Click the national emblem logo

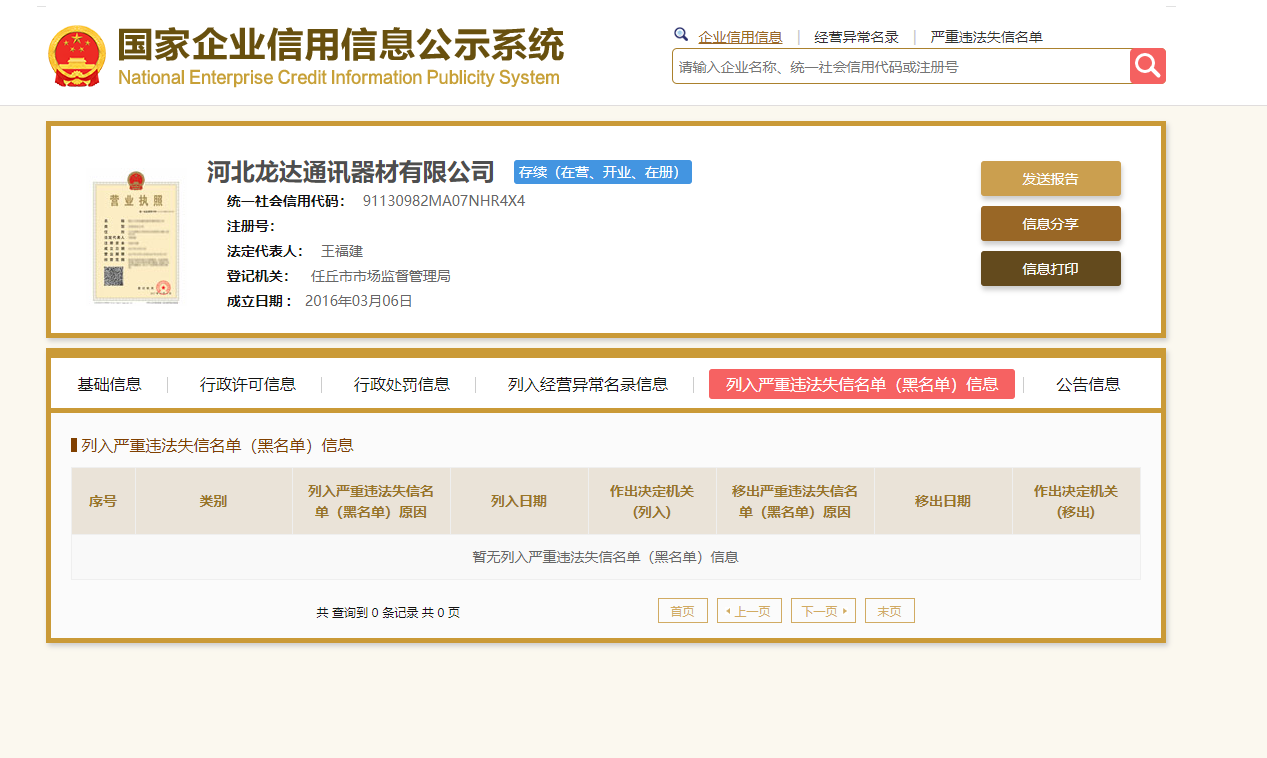coord(77,56)
